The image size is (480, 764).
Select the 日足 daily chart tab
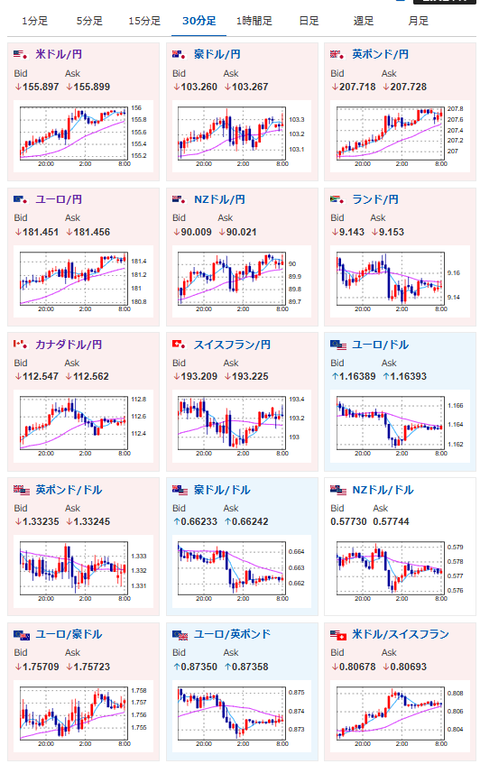tap(308, 21)
